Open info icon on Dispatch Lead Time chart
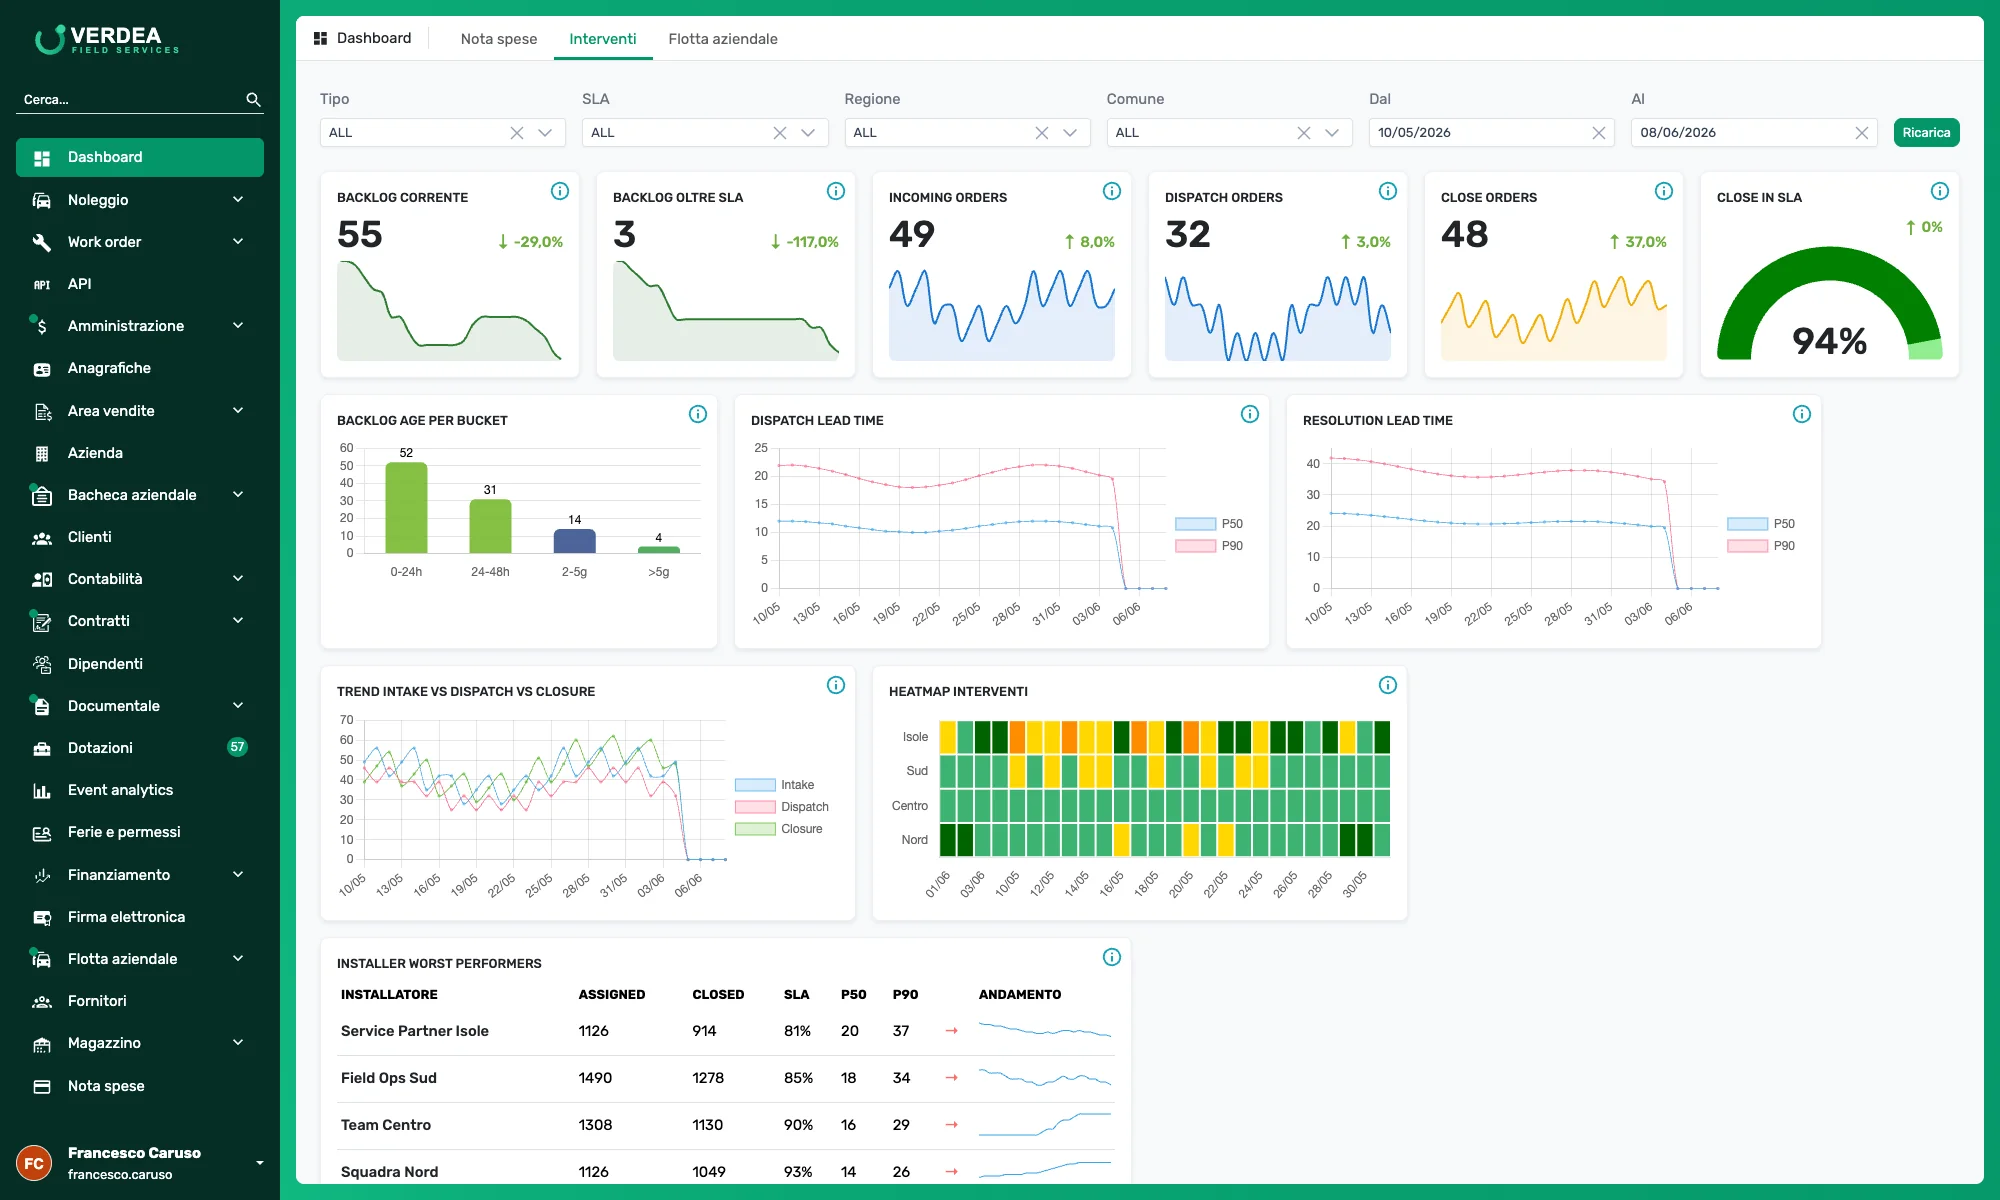This screenshot has width=2000, height=1200. (x=1250, y=414)
